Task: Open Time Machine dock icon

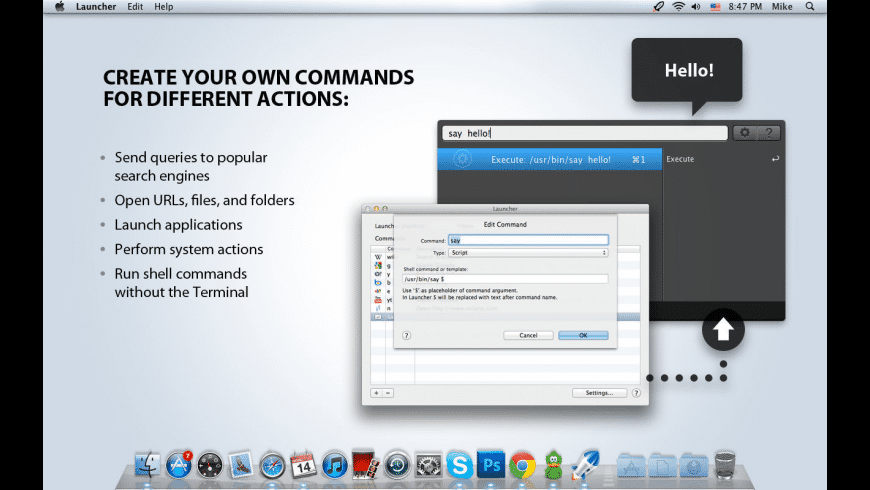Action: point(397,465)
